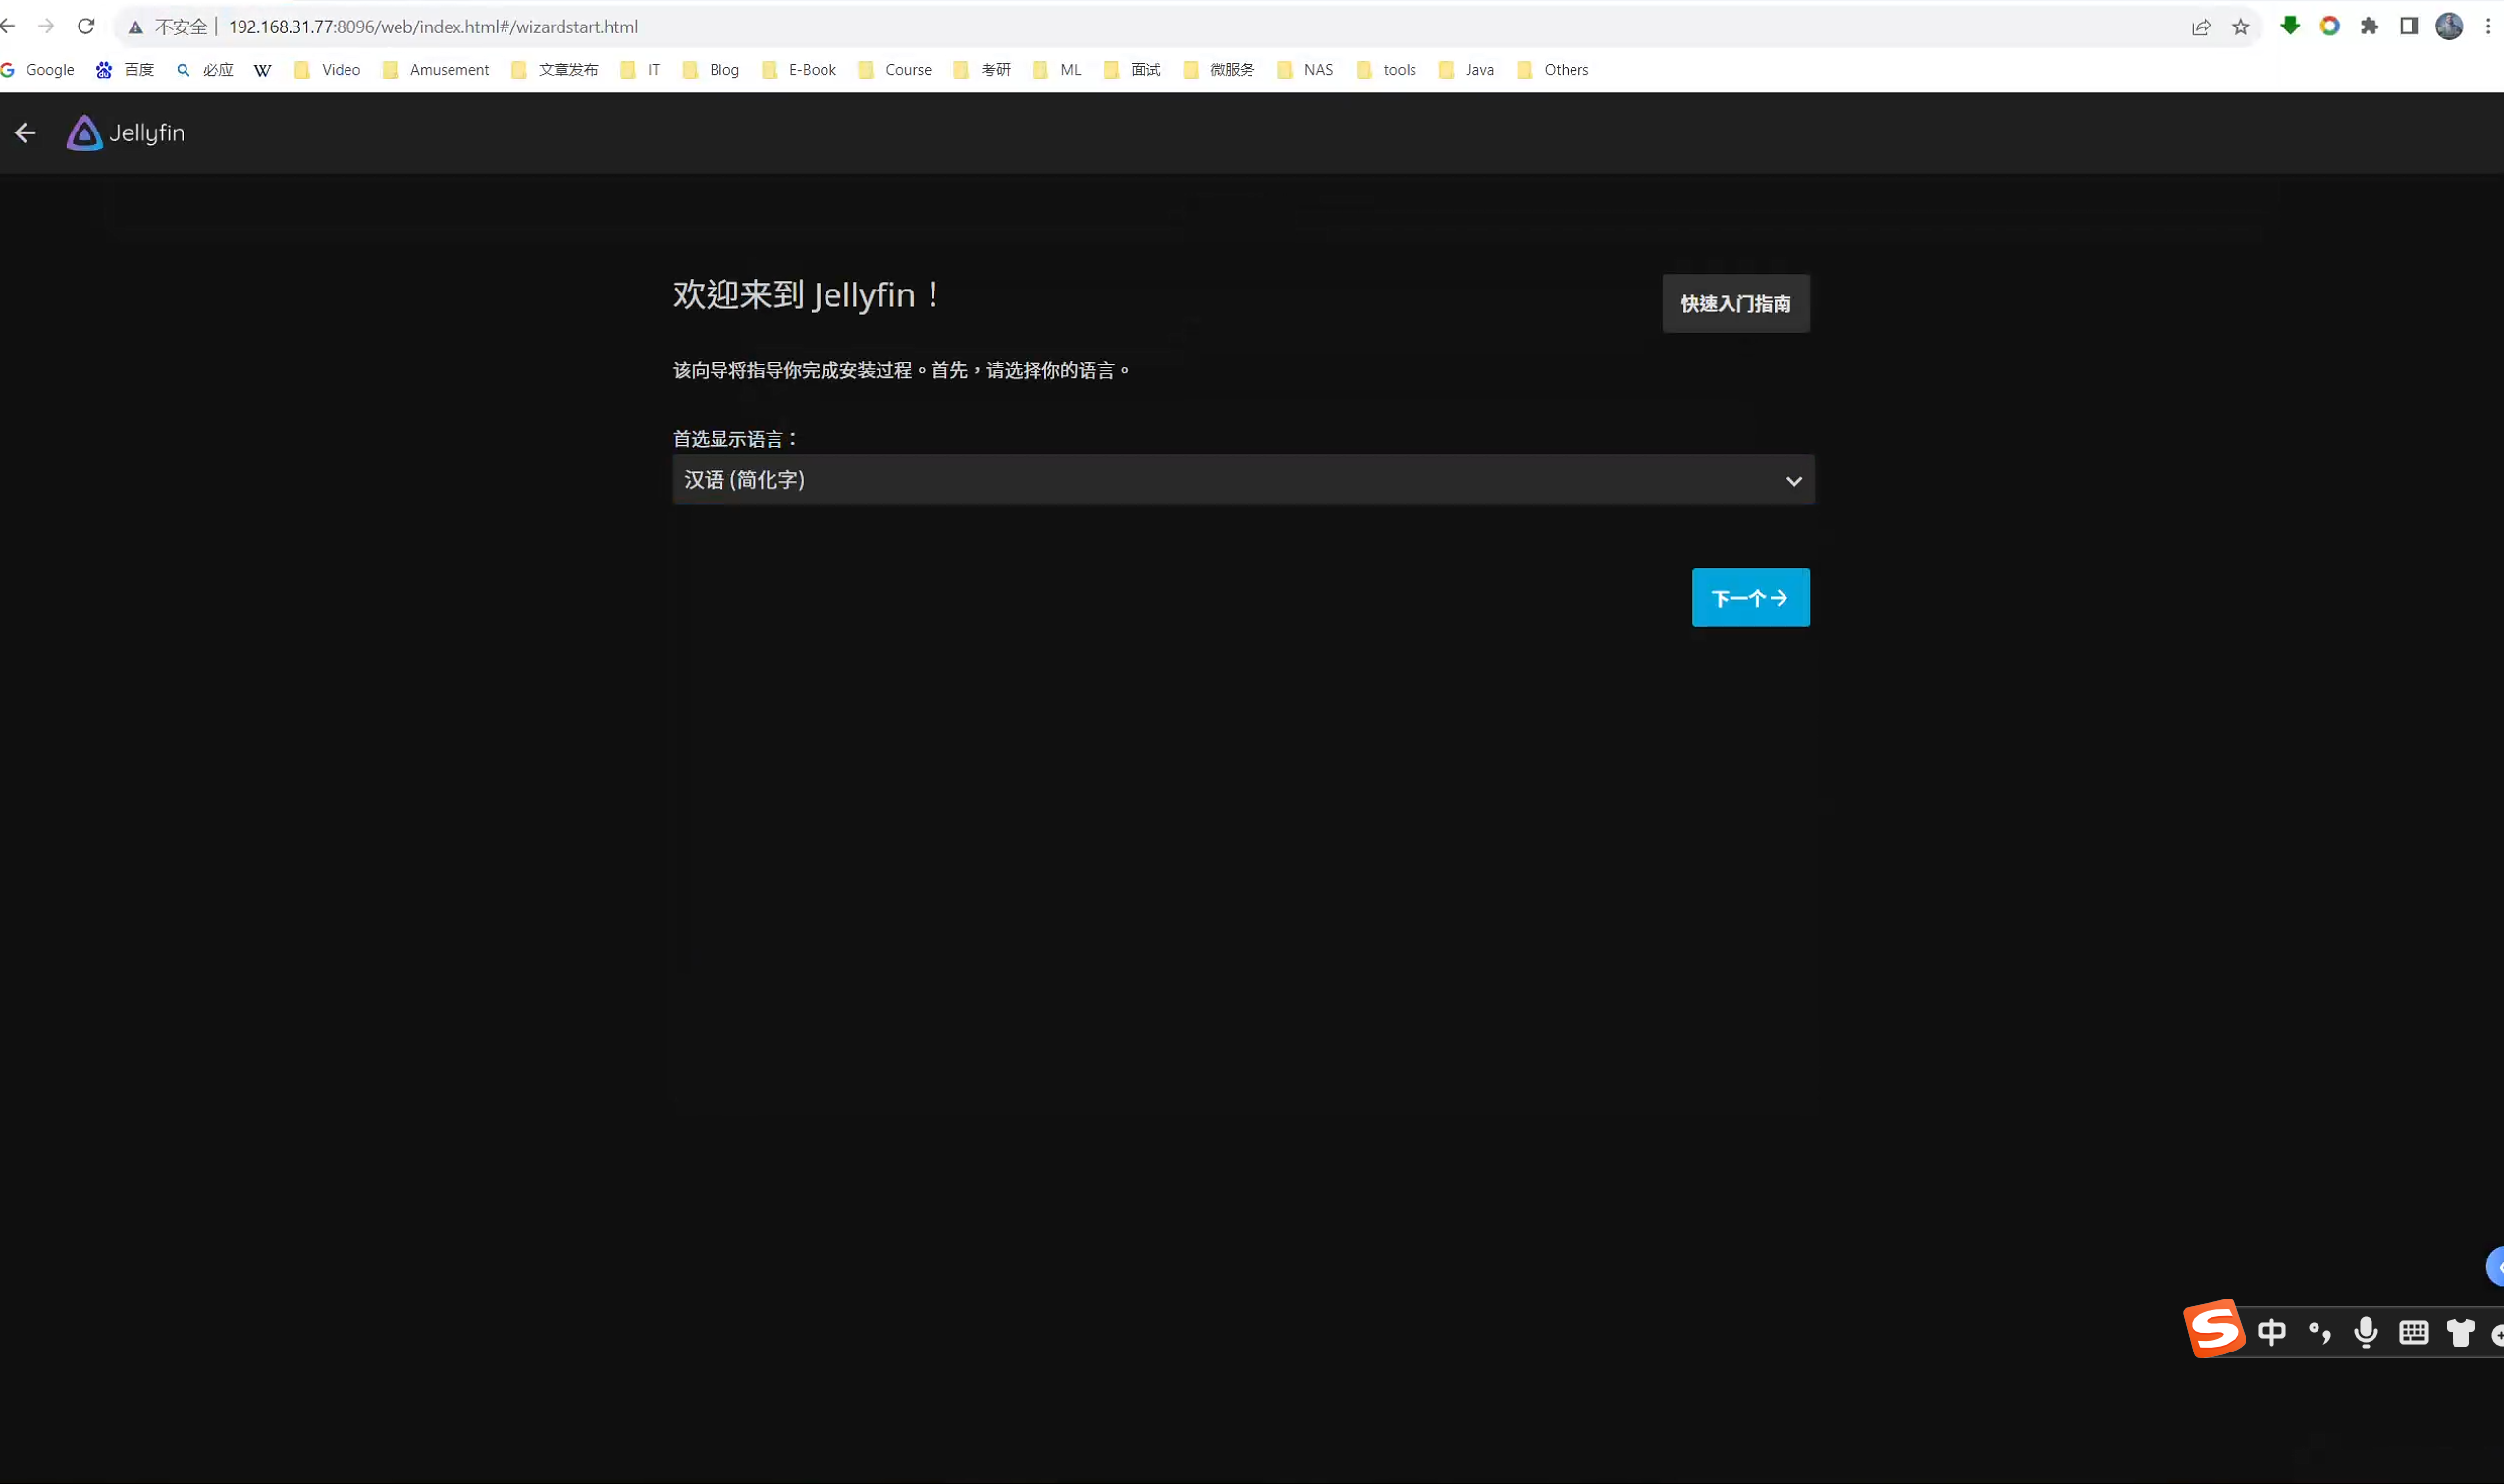This screenshot has height=1484, width=2504.
Task: Click the 不安全 security warning
Action: 168,27
